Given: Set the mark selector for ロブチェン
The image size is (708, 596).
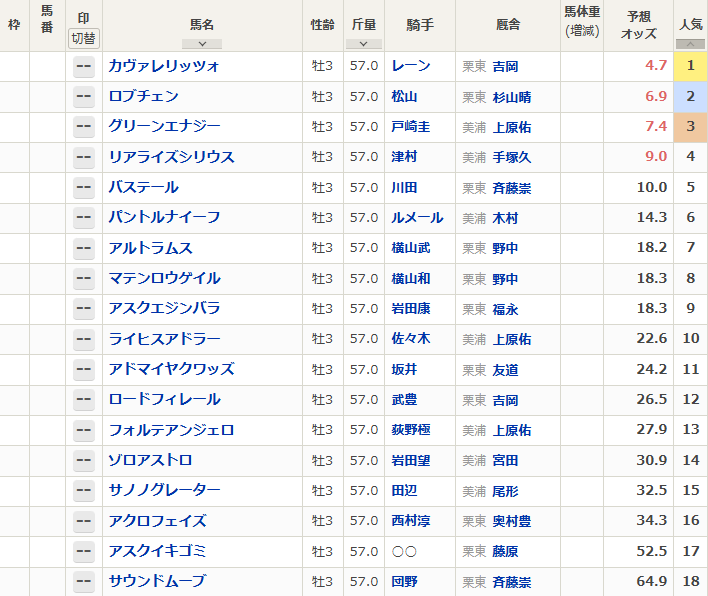Looking at the screenshot, I should coord(84,97).
